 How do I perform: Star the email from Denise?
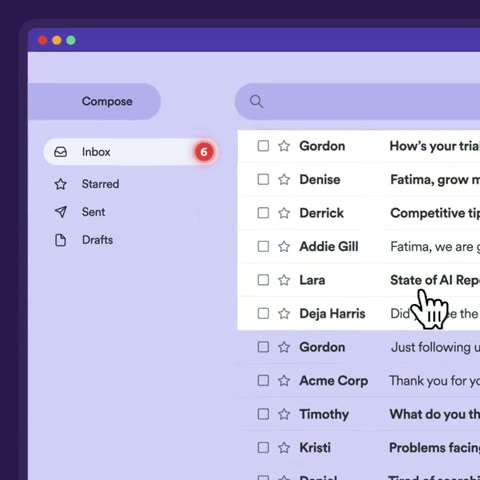pyautogui.click(x=284, y=179)
